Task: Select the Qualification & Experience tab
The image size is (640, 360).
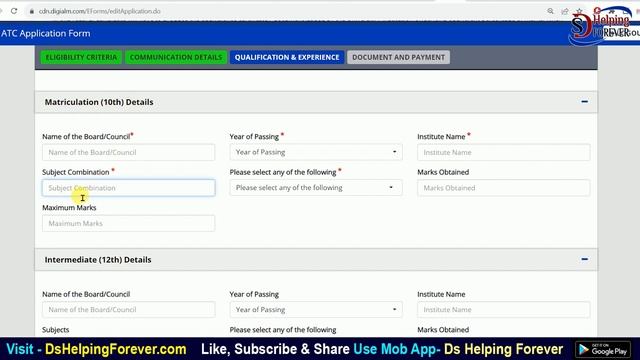Action: click(x=287, y=57)
